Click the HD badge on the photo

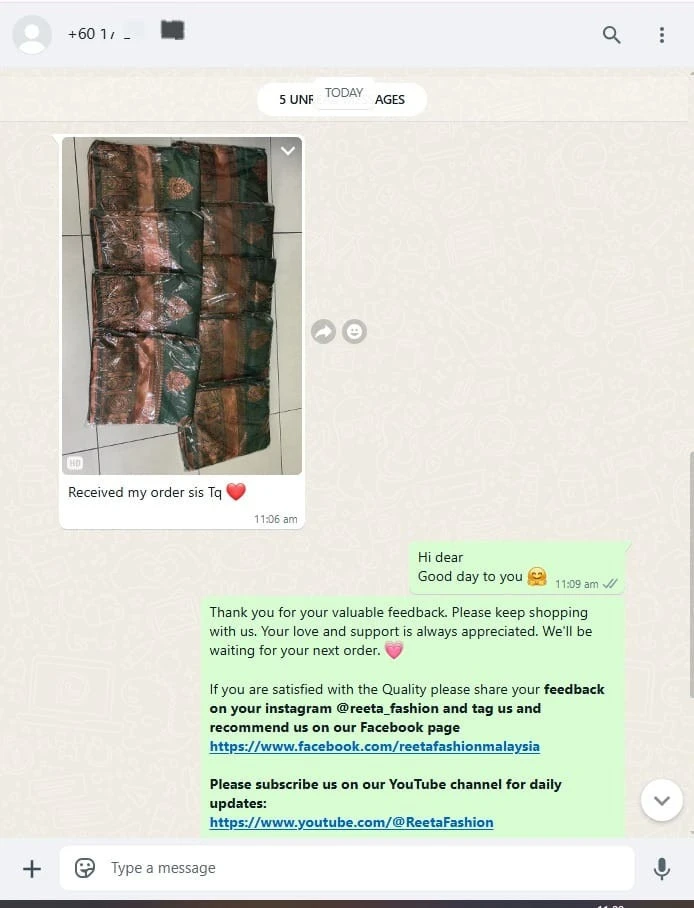pos(75,463)
